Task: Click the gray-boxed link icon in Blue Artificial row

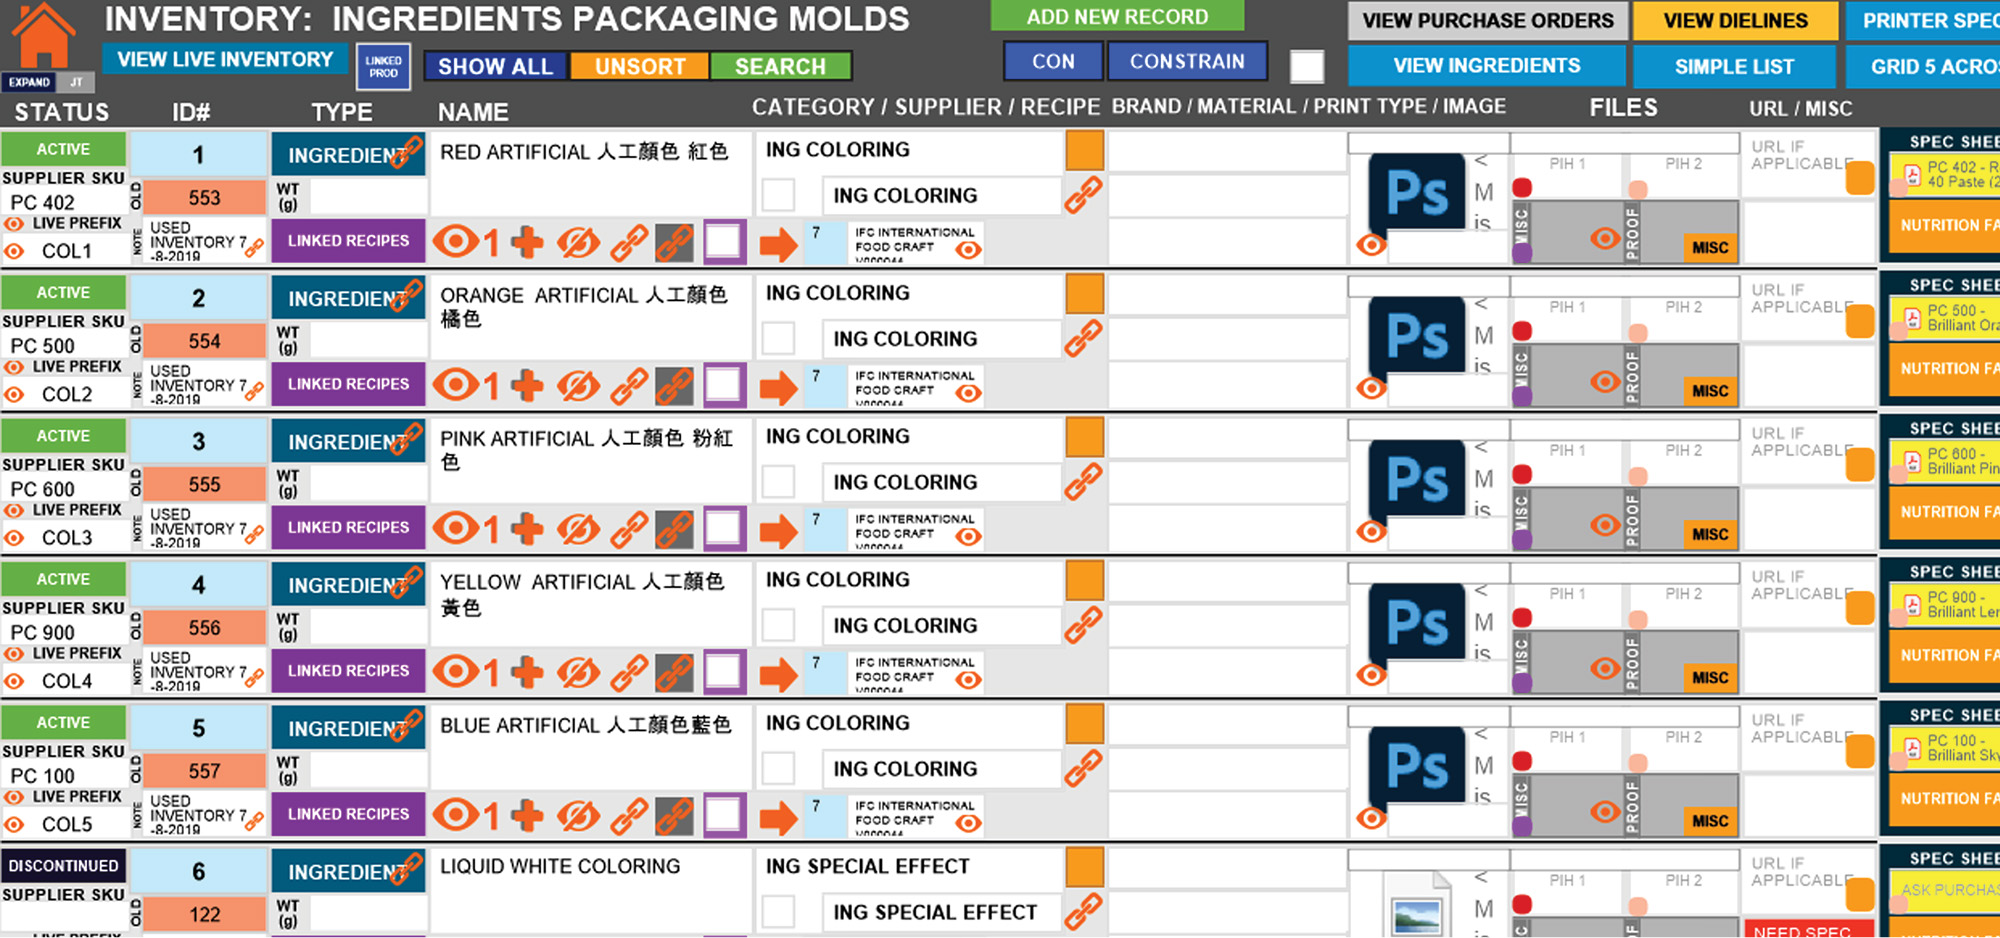Action: [x=675, y=816]
